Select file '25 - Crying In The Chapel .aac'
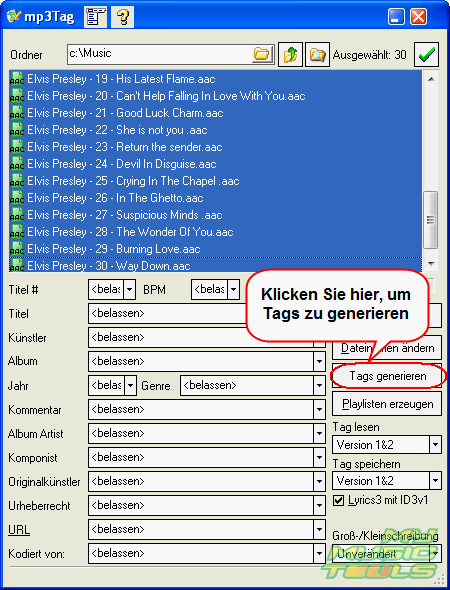 coord(215,181)
